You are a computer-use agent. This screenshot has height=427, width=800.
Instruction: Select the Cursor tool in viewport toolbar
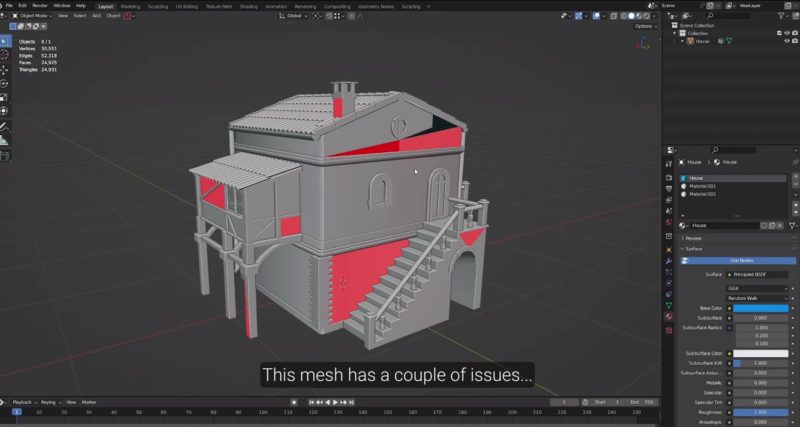tap(4, 55)
